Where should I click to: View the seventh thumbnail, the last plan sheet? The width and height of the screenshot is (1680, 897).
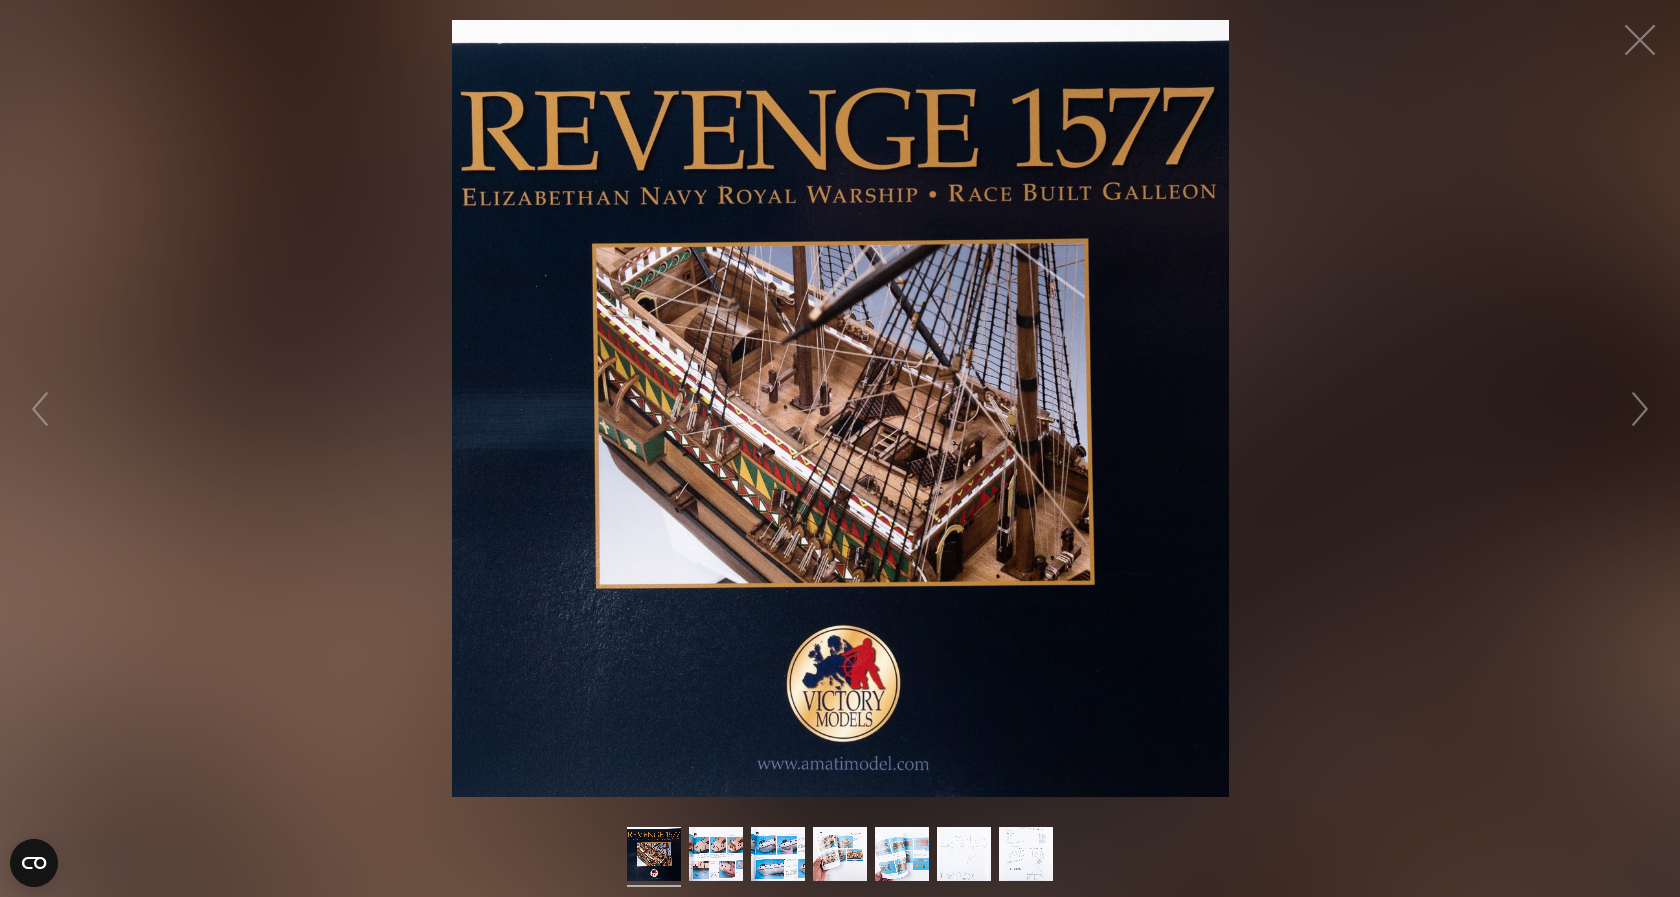[x=1026, y=853]
